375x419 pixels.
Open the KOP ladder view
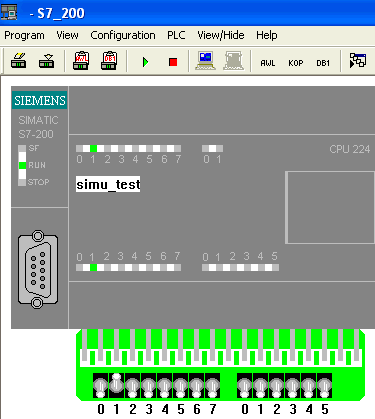(296, 63)
